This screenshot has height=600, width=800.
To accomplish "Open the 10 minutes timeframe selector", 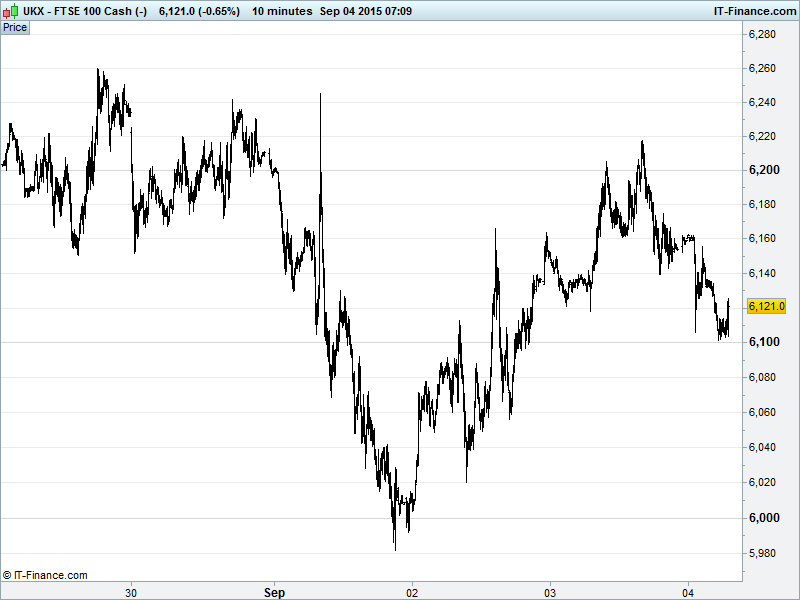I will pos(280,11).
